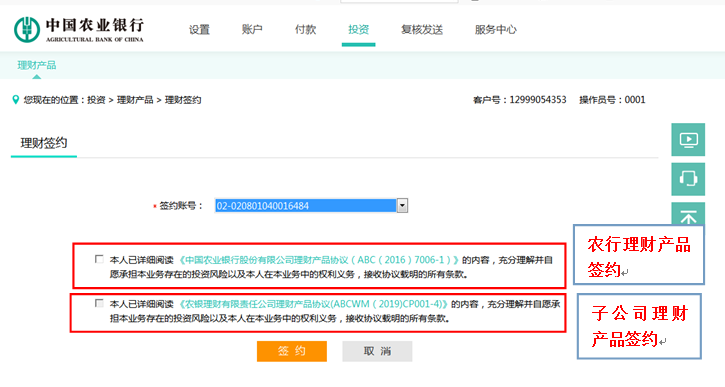Open the 农银理财有限责任公司理财产品协议 link
Image resolution: width=725 pixels, height=387 pixels.
coord(313,304)
